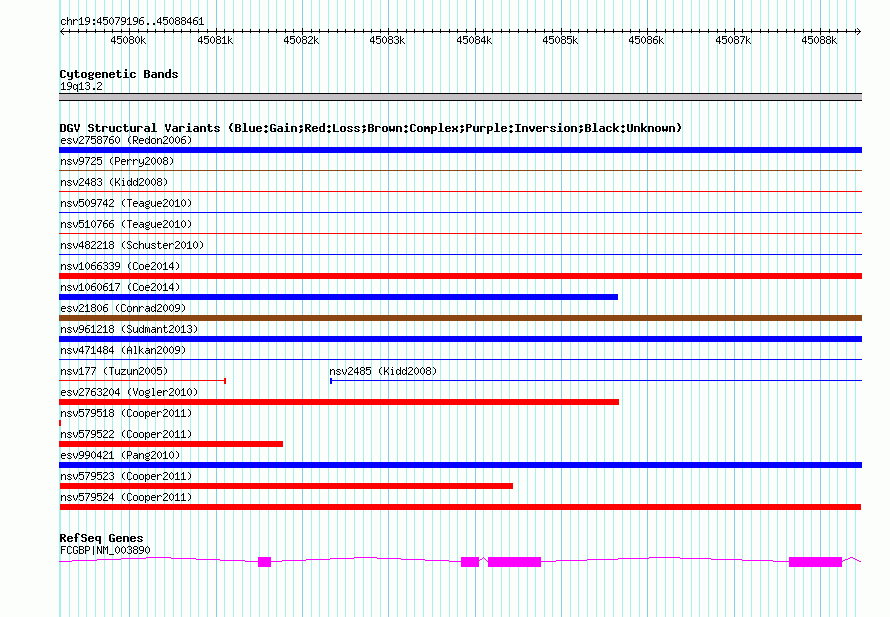Click the red bar under esv2763204
Viewport: 890px width, 617px height.
click(339, 402)
